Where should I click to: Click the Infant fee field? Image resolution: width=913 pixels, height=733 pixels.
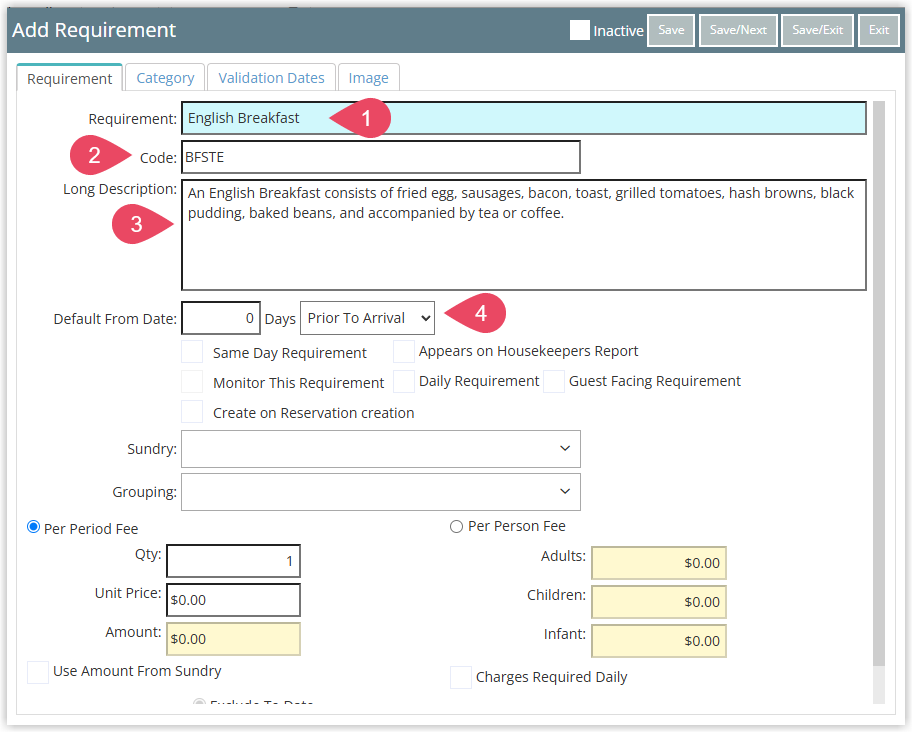[x=659, y=641]
